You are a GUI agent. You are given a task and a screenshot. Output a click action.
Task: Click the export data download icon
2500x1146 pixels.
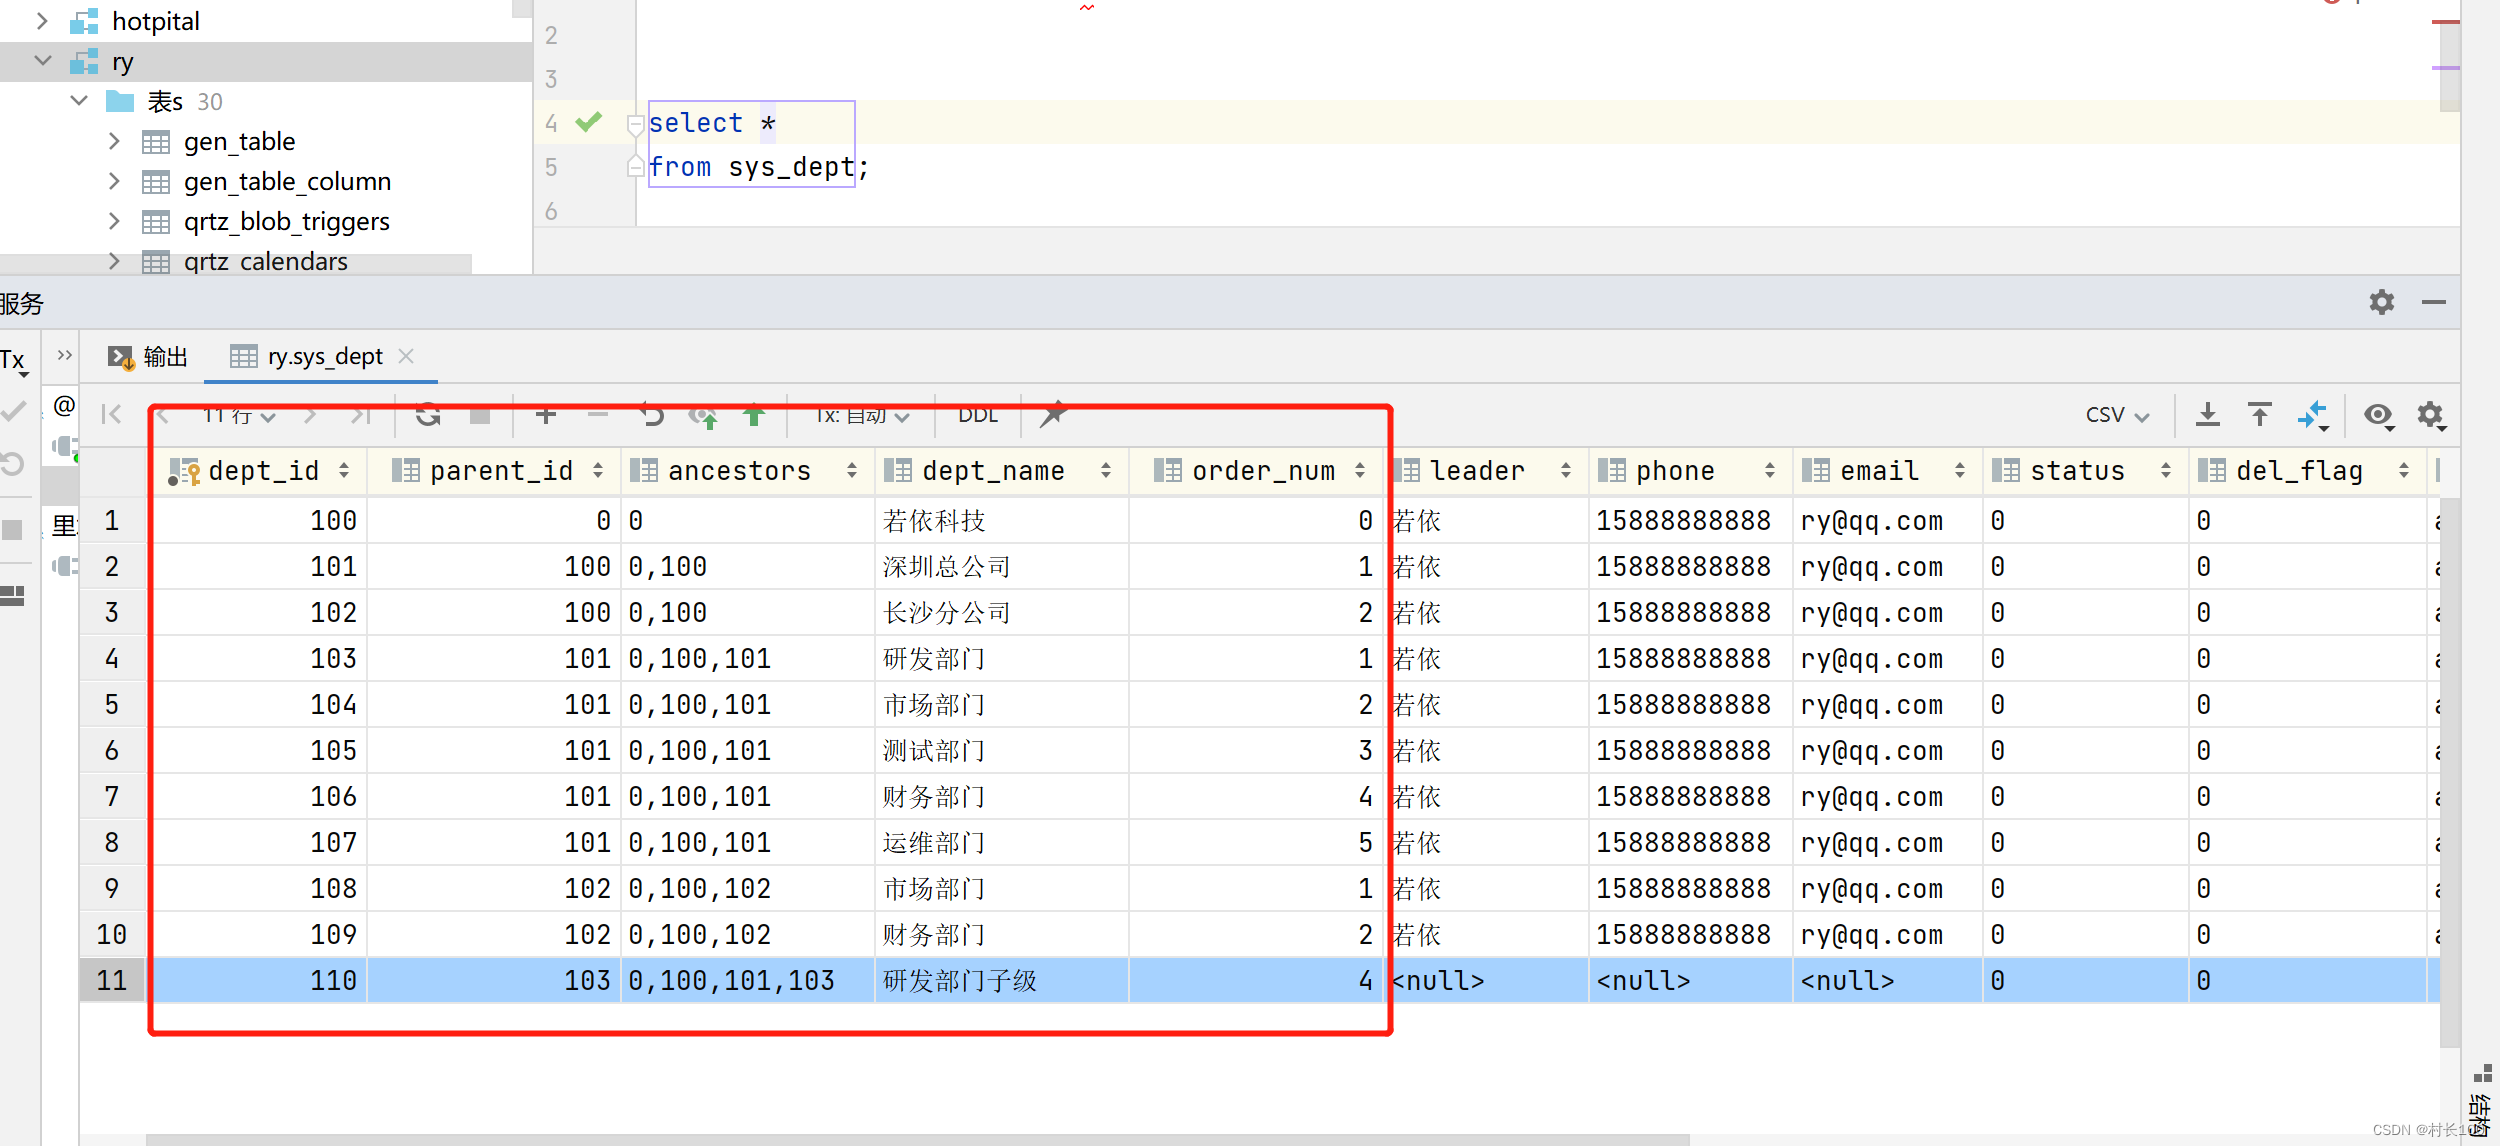[2208, 414]
